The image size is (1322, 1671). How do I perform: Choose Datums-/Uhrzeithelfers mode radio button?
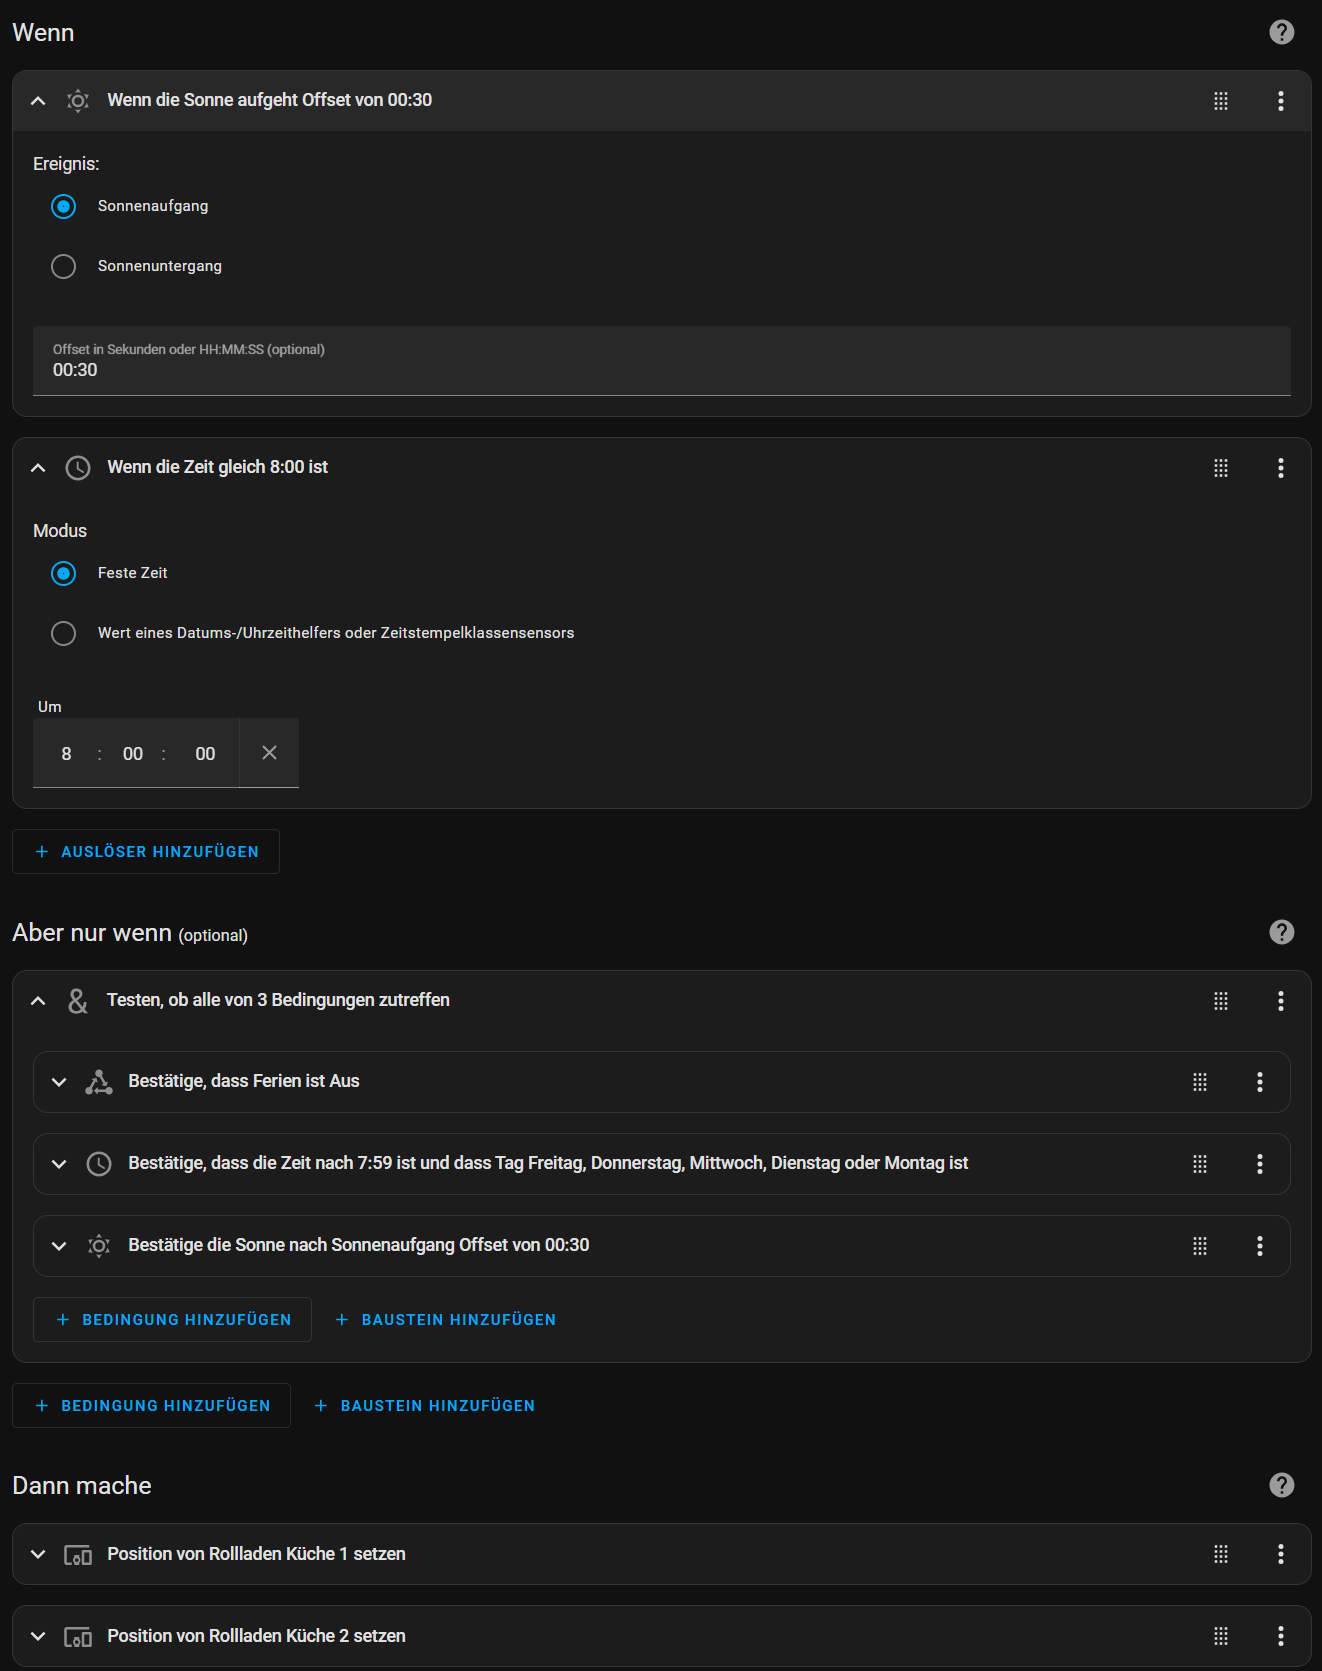[64, 633]
